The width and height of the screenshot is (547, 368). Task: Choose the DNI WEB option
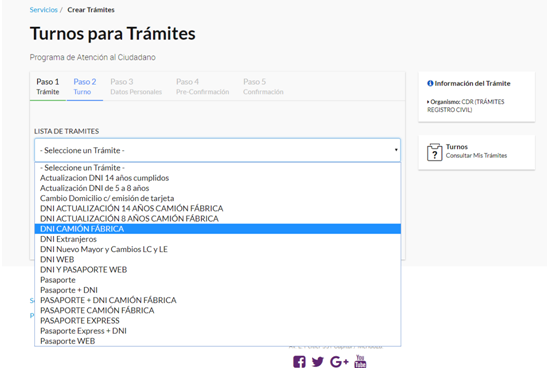click(x=218, y=259)
